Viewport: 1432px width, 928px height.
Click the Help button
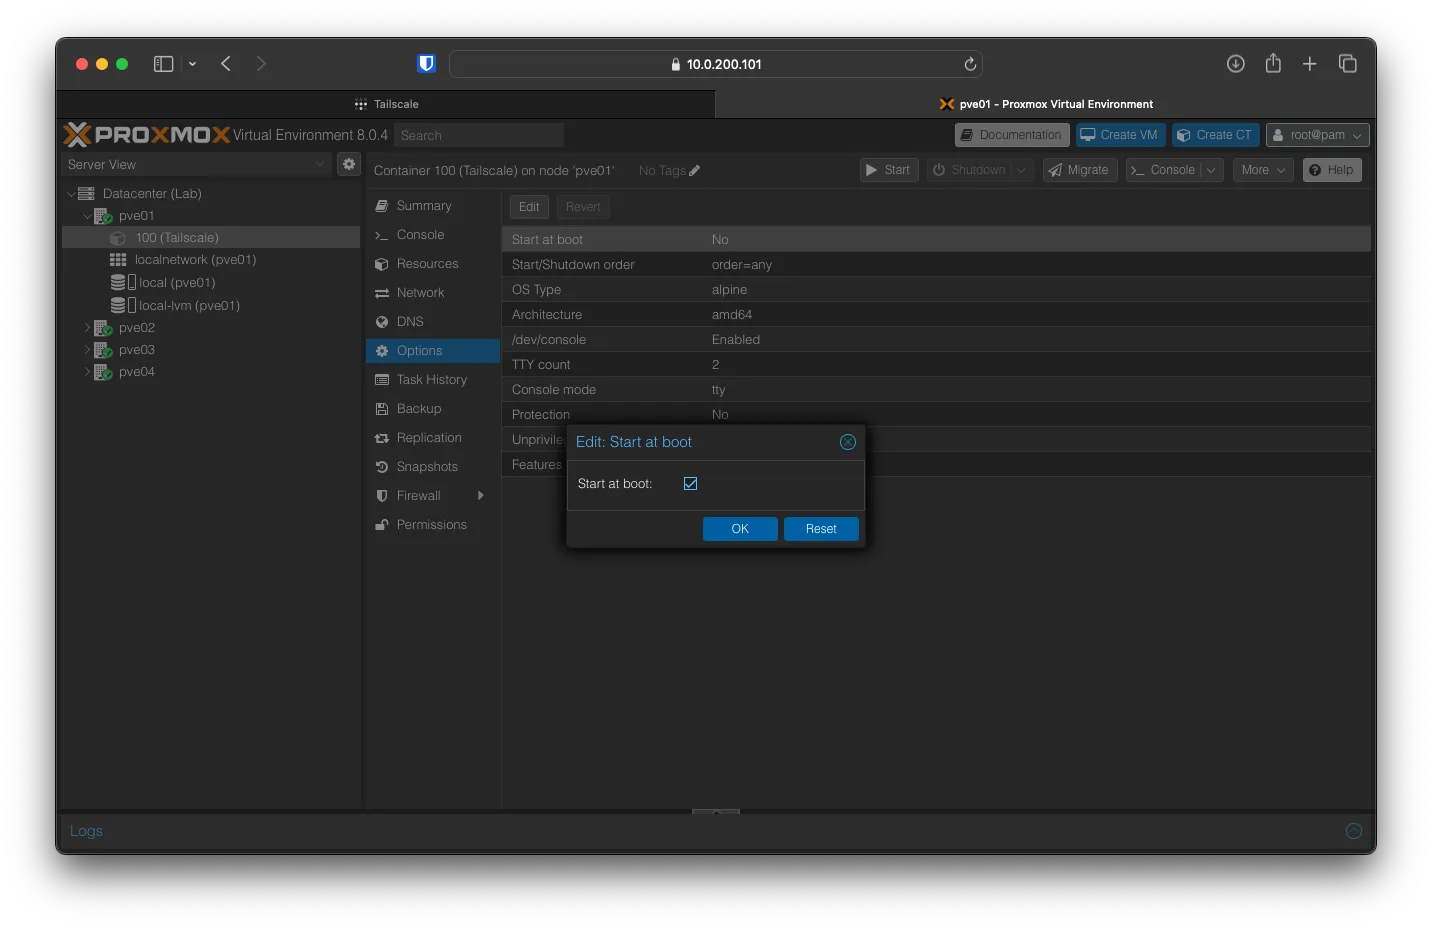coord(1332,170)
